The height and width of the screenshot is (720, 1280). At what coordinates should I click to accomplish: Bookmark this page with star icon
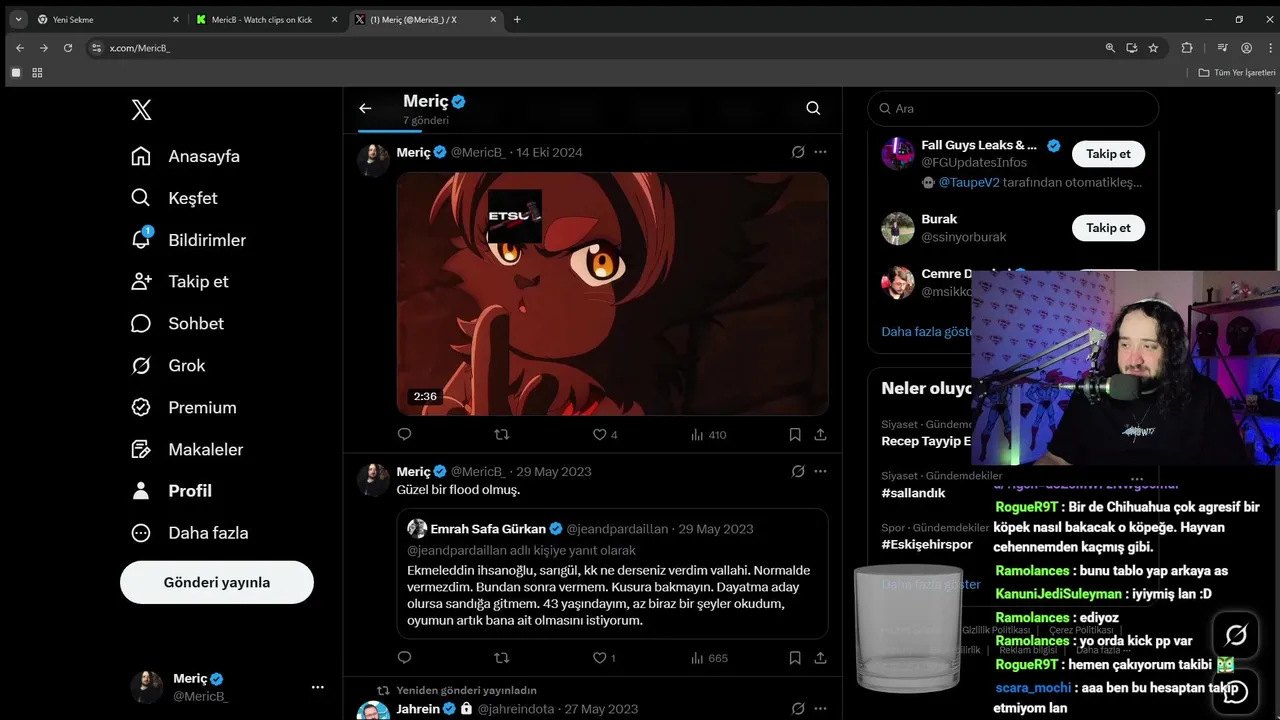[x=1153, y=47]
